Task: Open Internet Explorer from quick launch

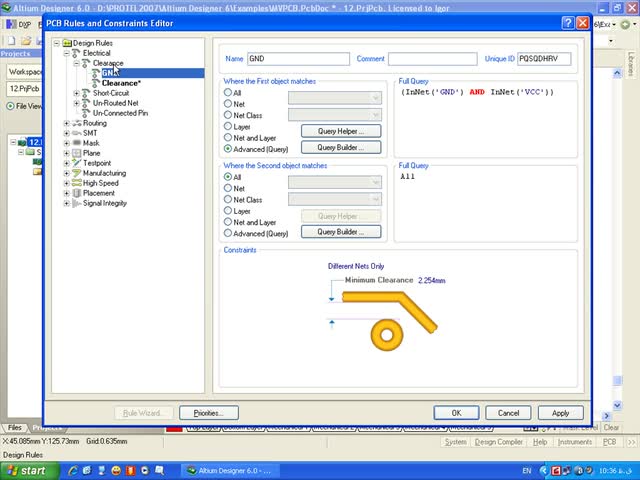Action: pos(73,471)
